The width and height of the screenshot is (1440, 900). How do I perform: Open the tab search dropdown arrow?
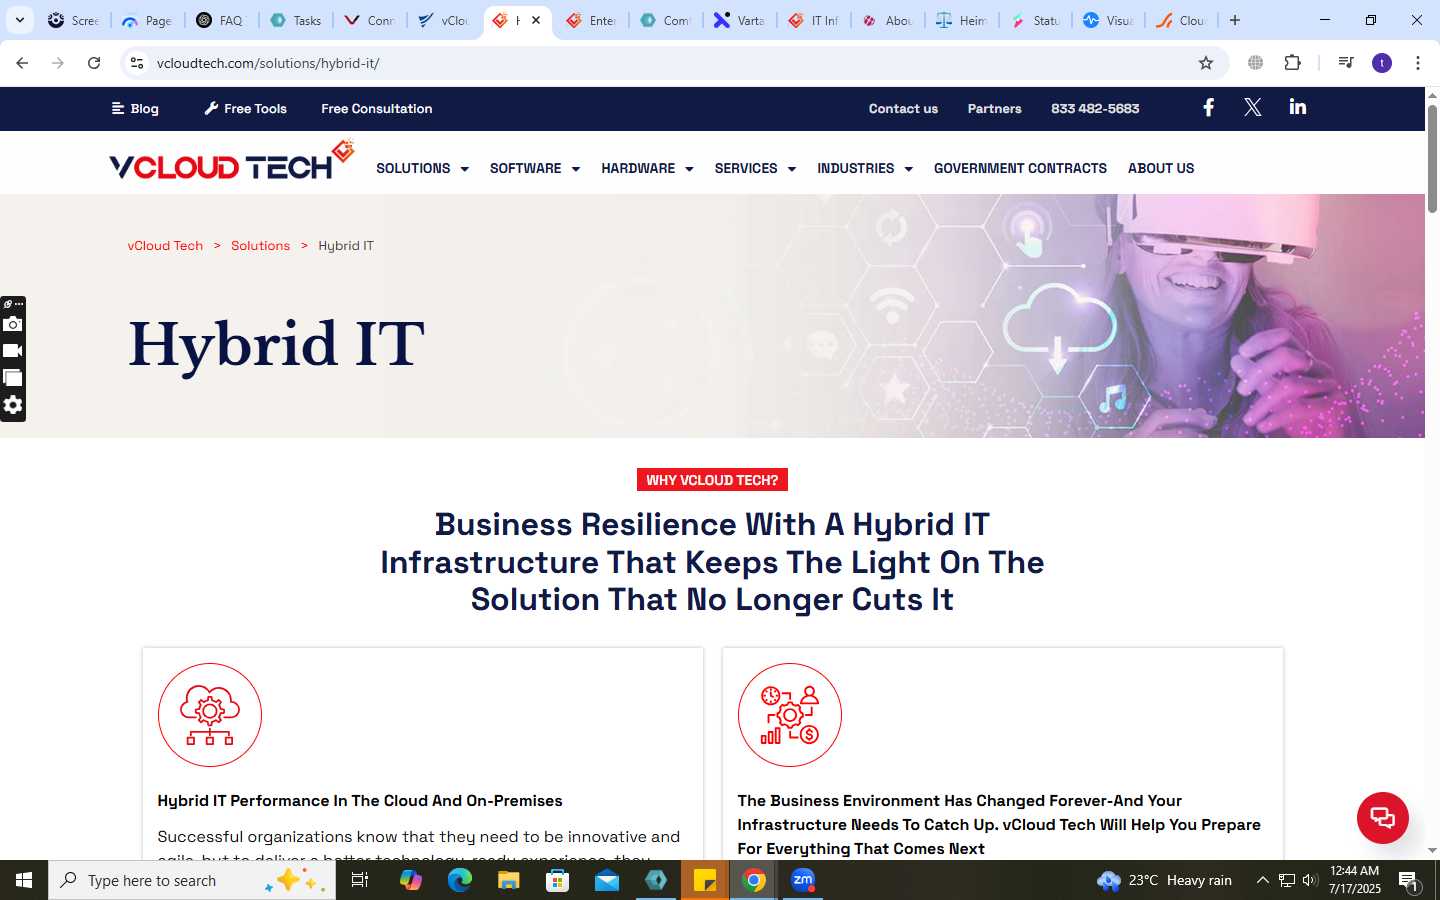pos(19,20)
